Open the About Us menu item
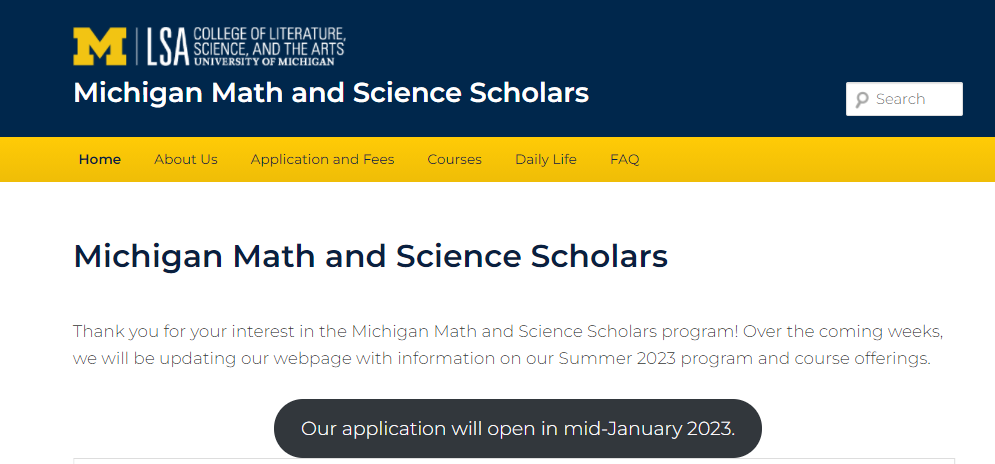995x464 pixels. point(186,159)
